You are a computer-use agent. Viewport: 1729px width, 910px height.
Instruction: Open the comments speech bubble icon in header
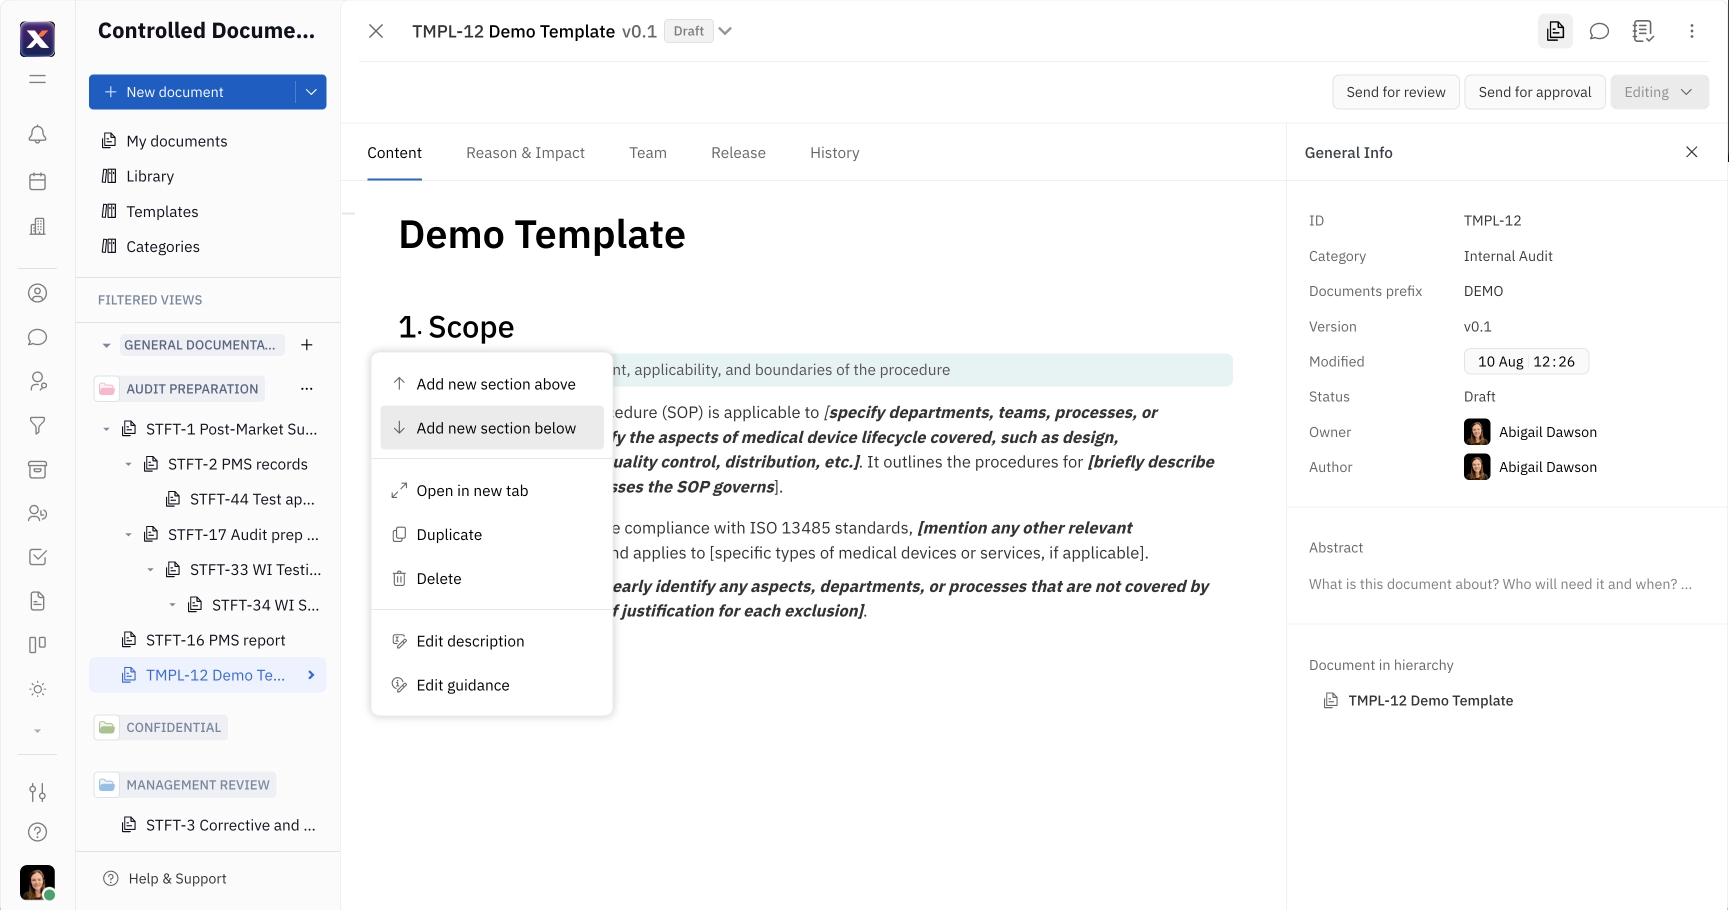1599,31
